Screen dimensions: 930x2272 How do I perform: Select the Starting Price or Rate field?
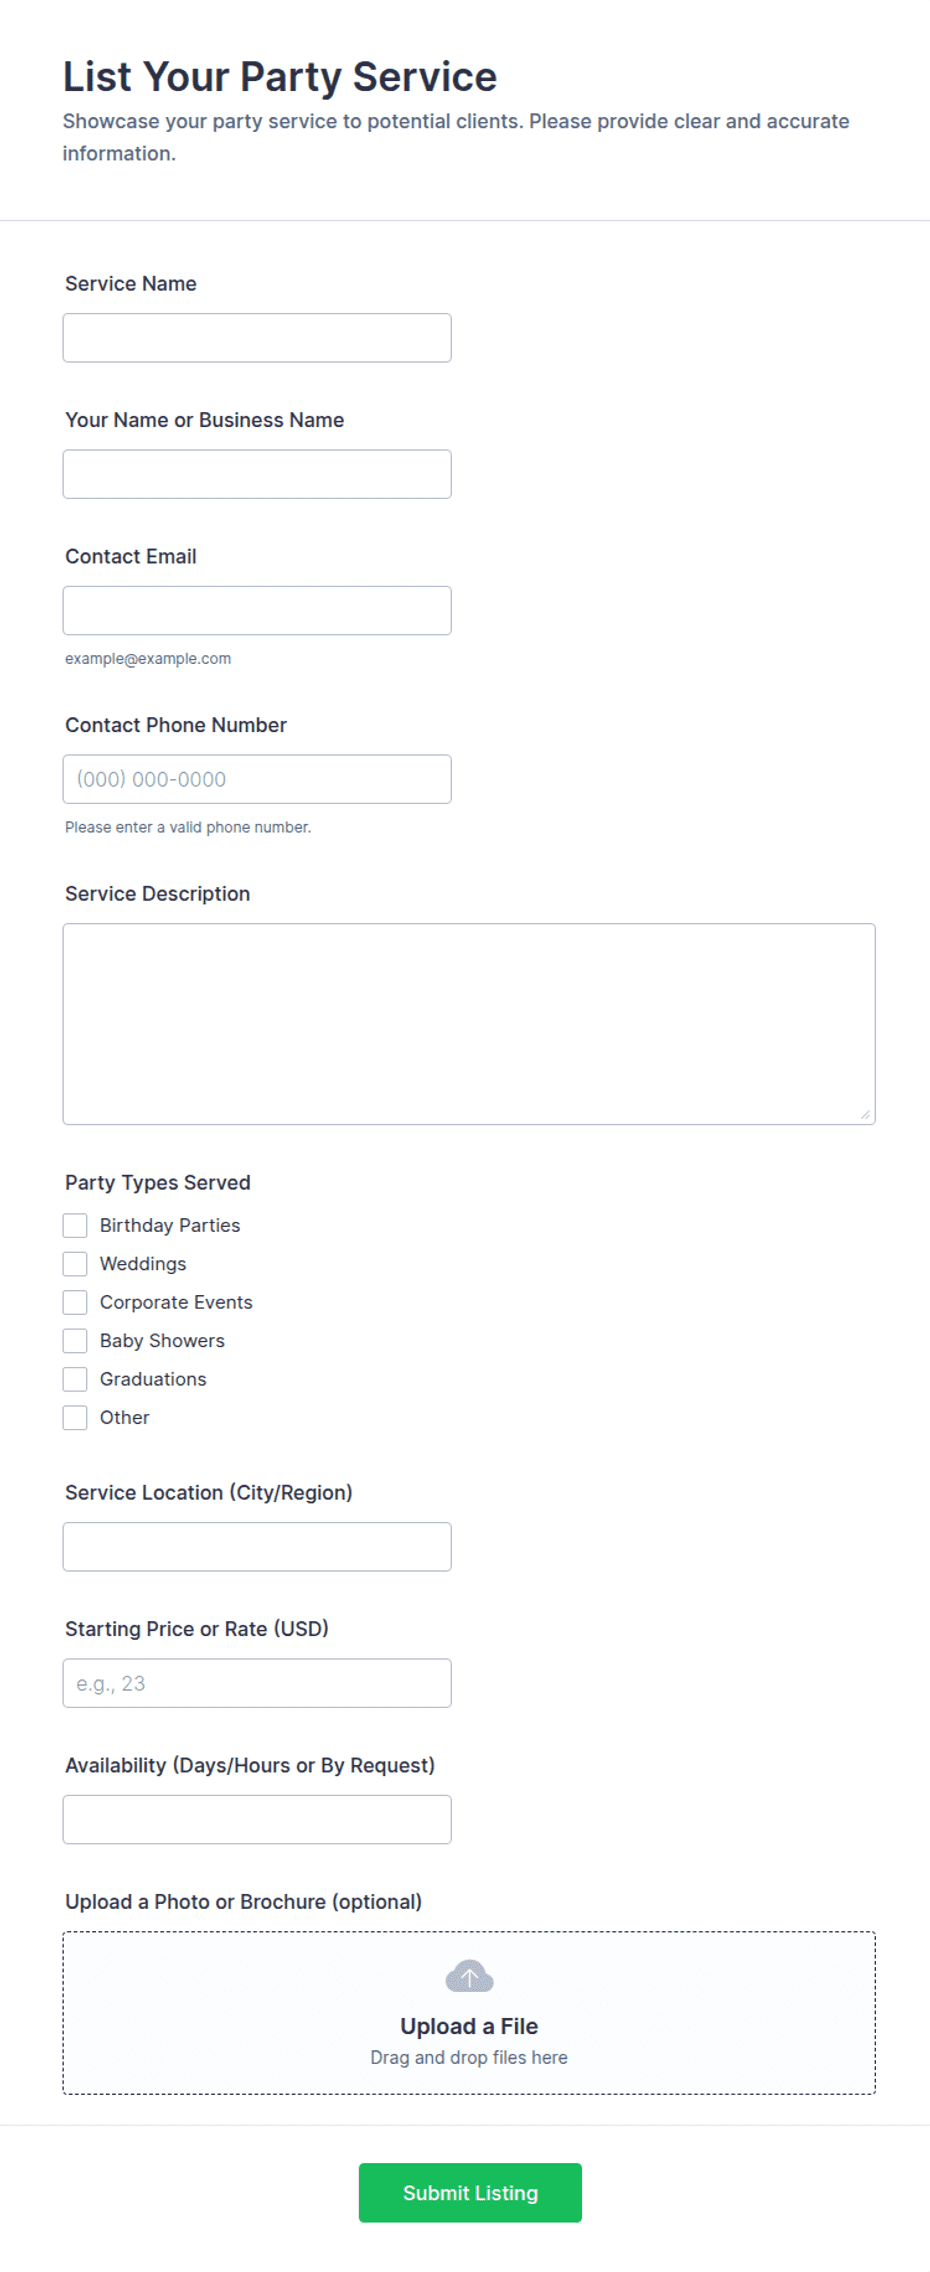[257, 1683]
